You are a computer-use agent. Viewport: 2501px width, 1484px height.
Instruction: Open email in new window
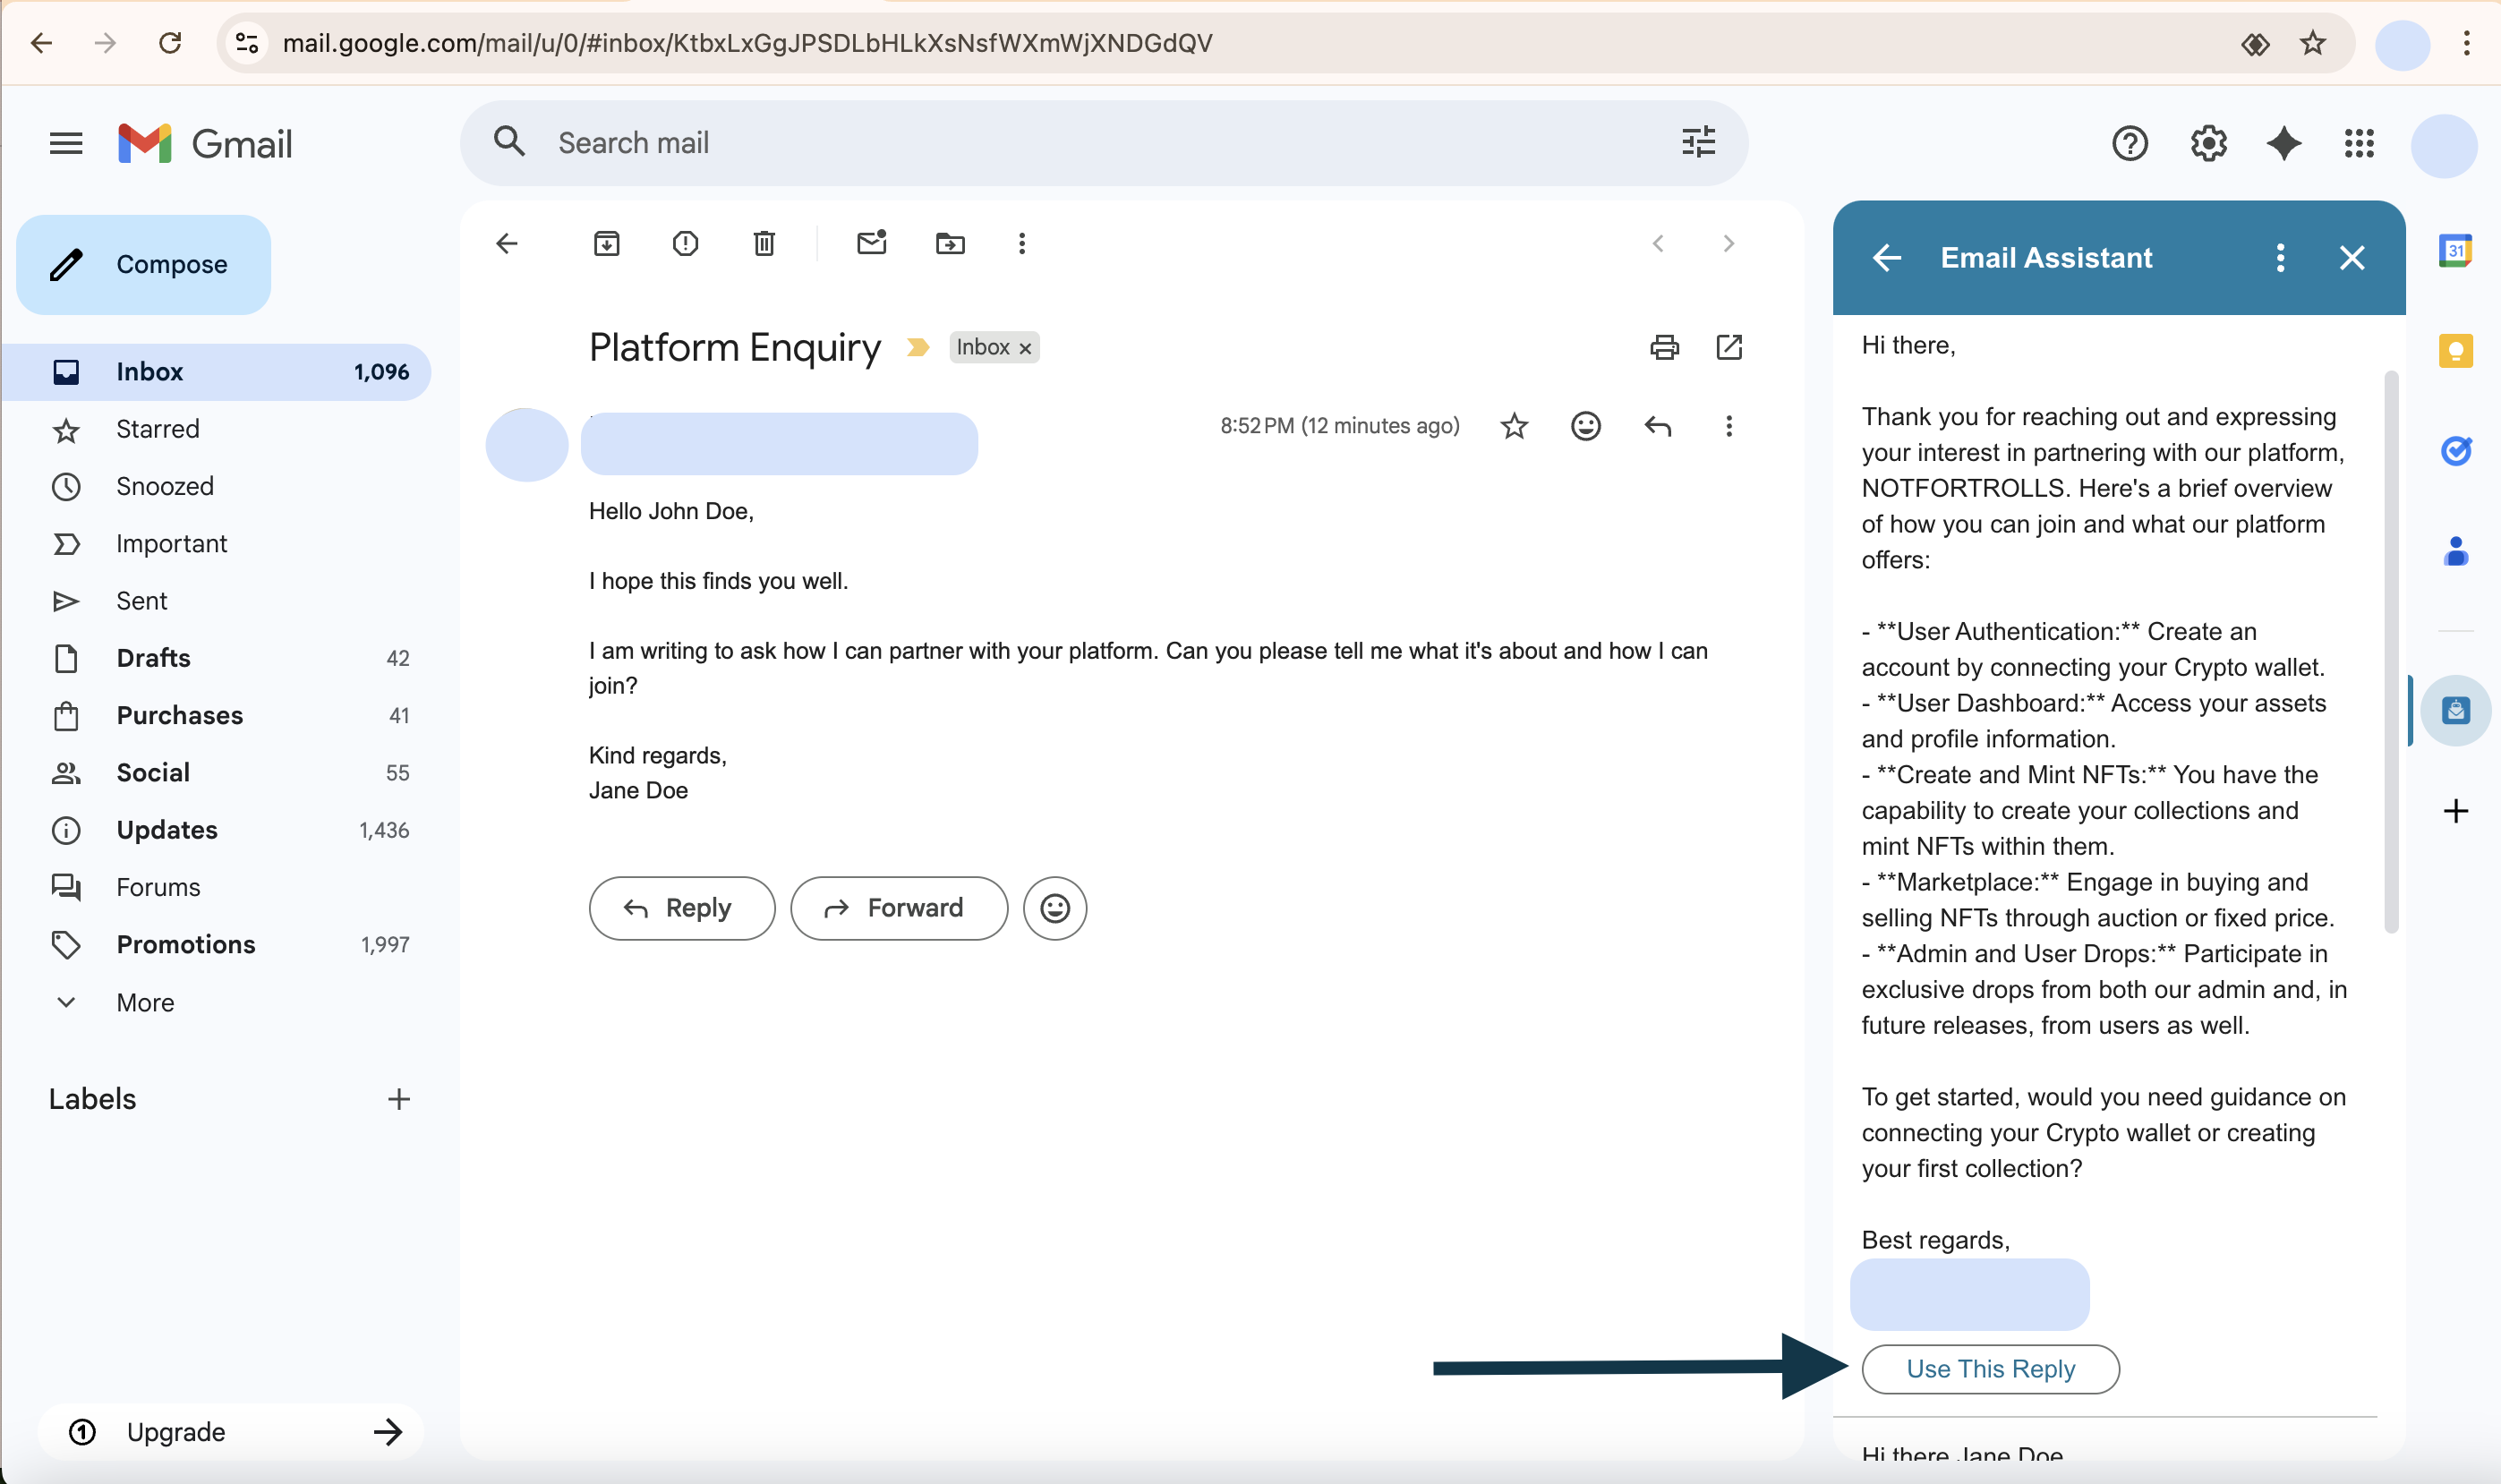pos(1729,347)
